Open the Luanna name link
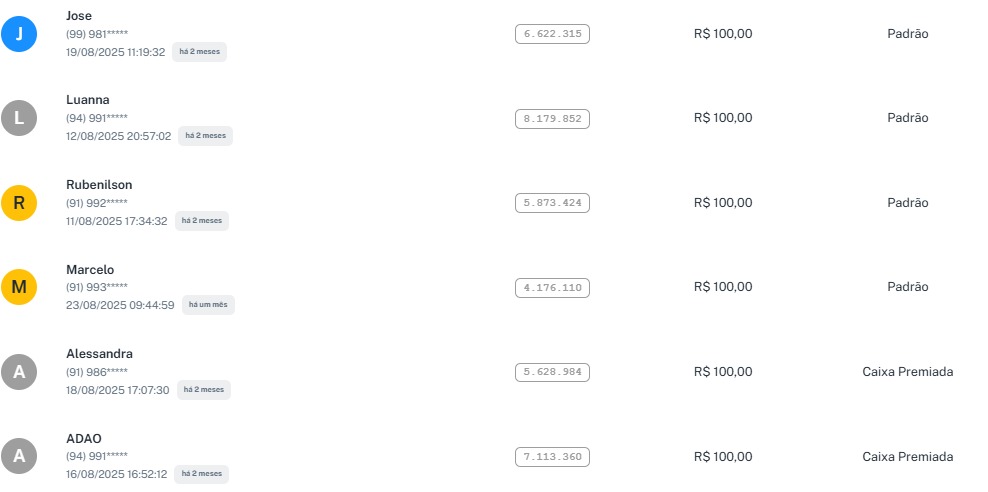The image size is (988, 492). coord(87,100)
